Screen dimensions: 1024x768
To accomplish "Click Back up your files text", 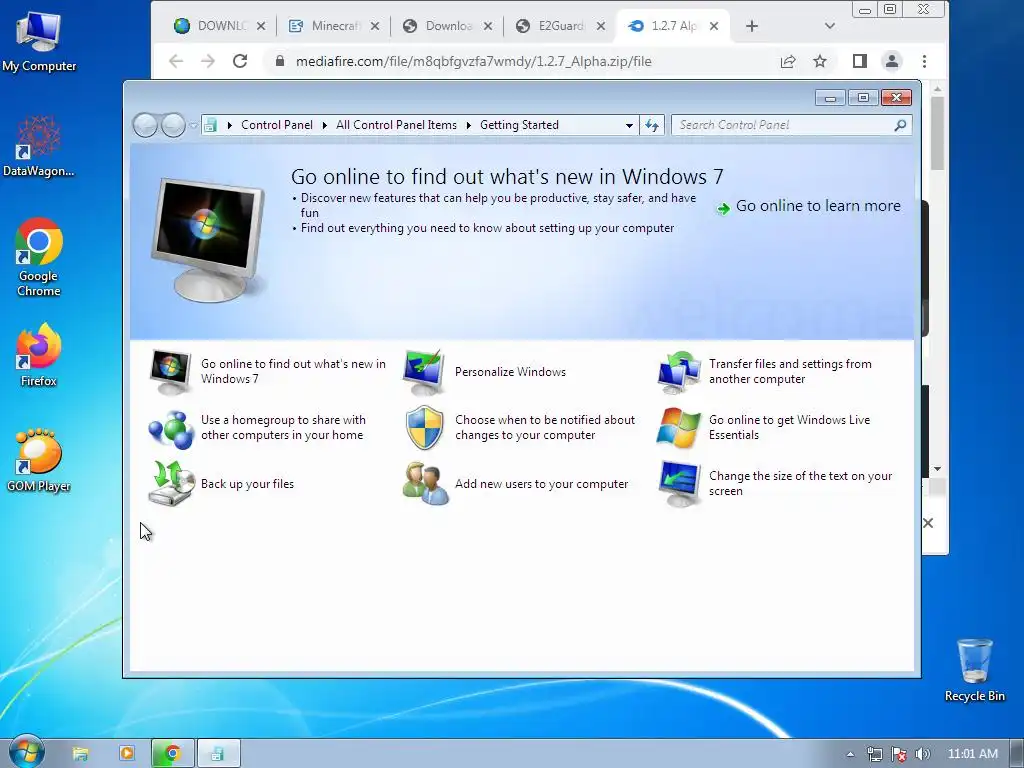I will click(247, 484).
